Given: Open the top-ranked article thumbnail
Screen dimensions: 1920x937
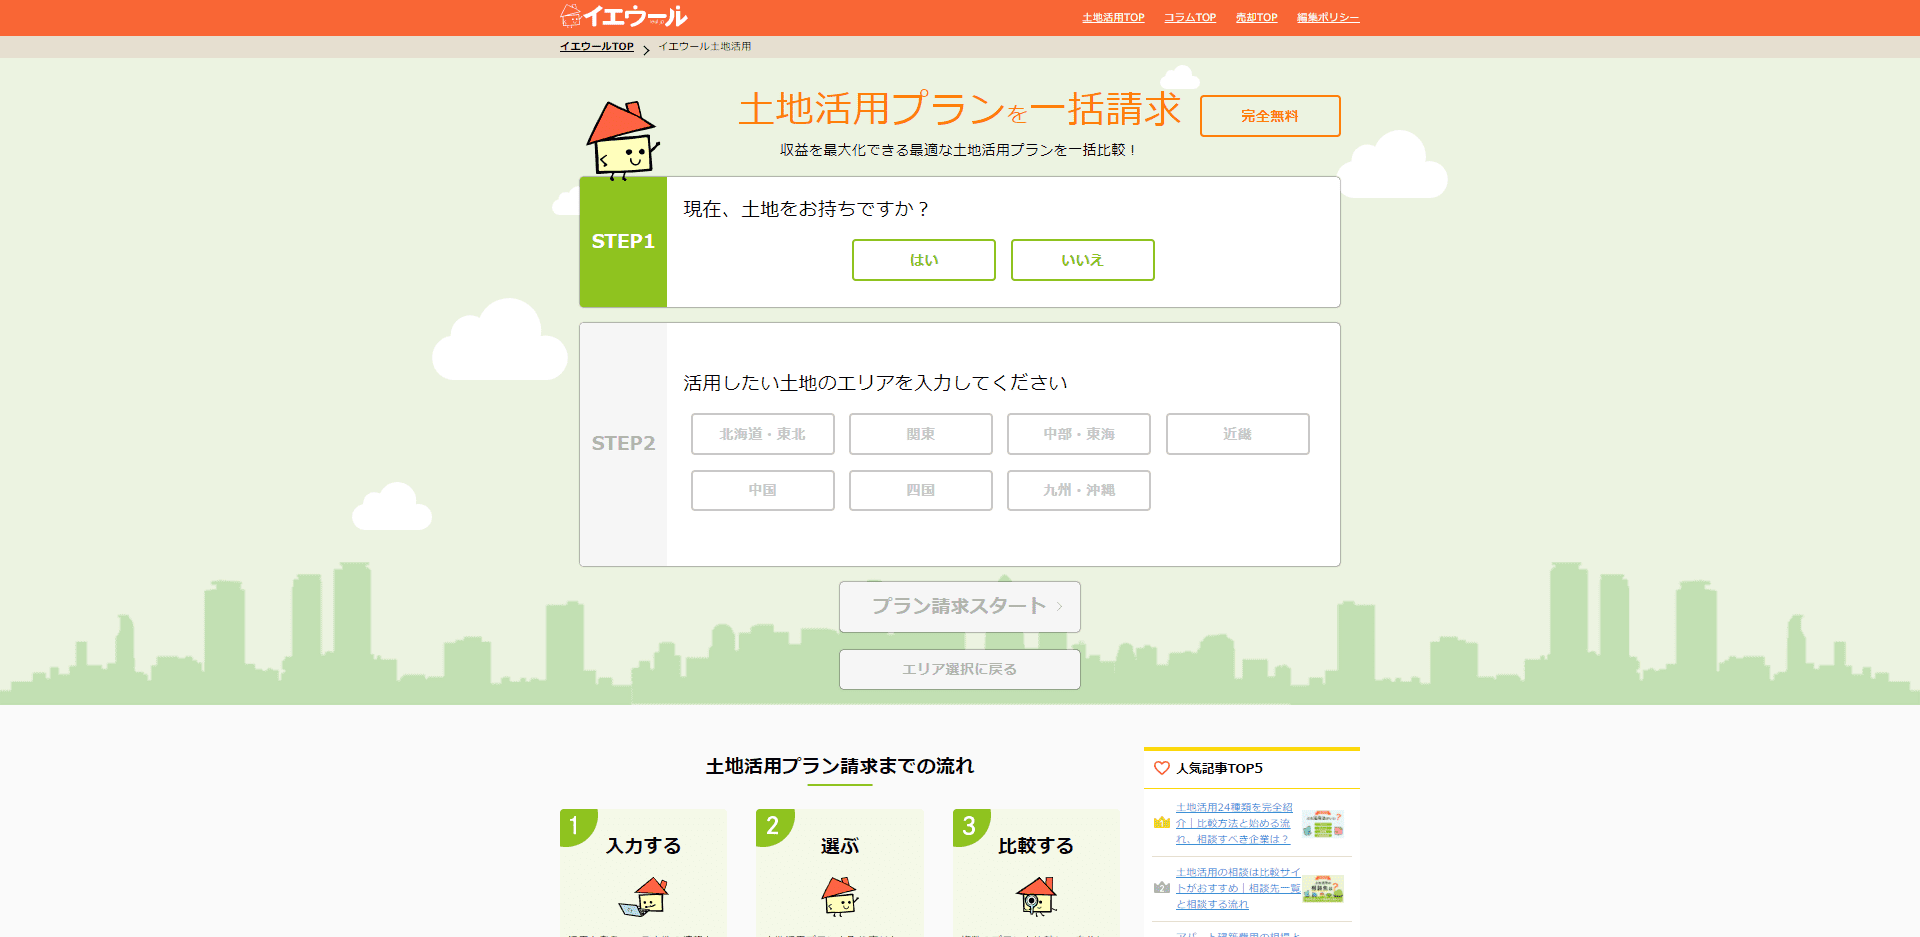Looking at the screenshot, I should 1323,824.
